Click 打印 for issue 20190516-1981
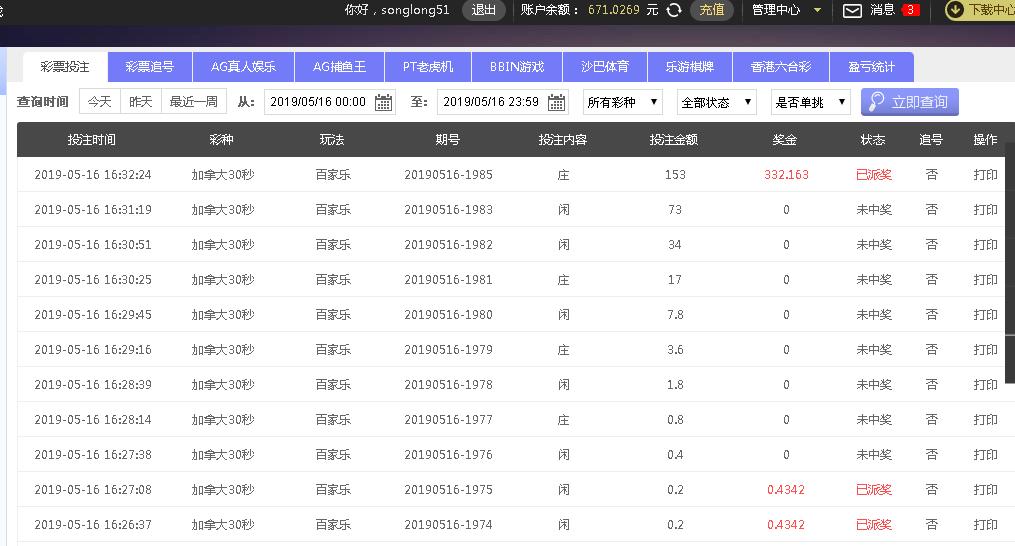The width and height of the screenshot is (1015, 546). (985, 280)
